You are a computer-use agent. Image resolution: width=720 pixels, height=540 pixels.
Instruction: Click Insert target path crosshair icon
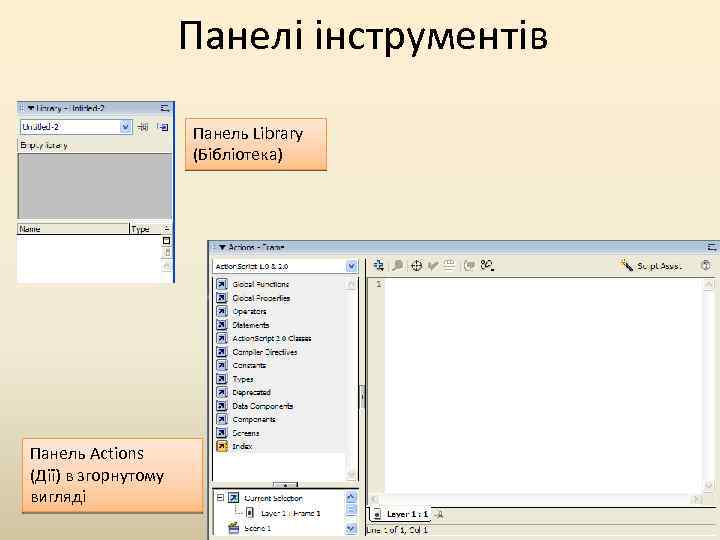point(416,265)
